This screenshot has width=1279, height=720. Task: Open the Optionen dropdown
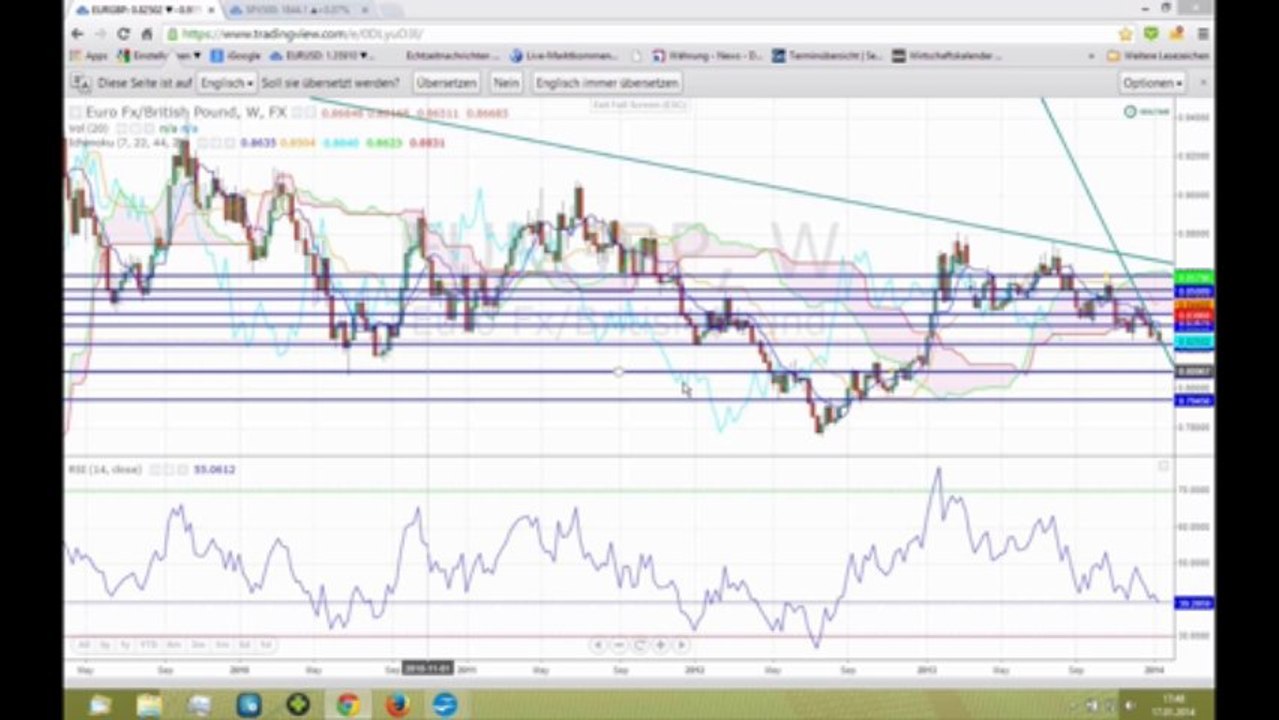[x=1152, y=83]
